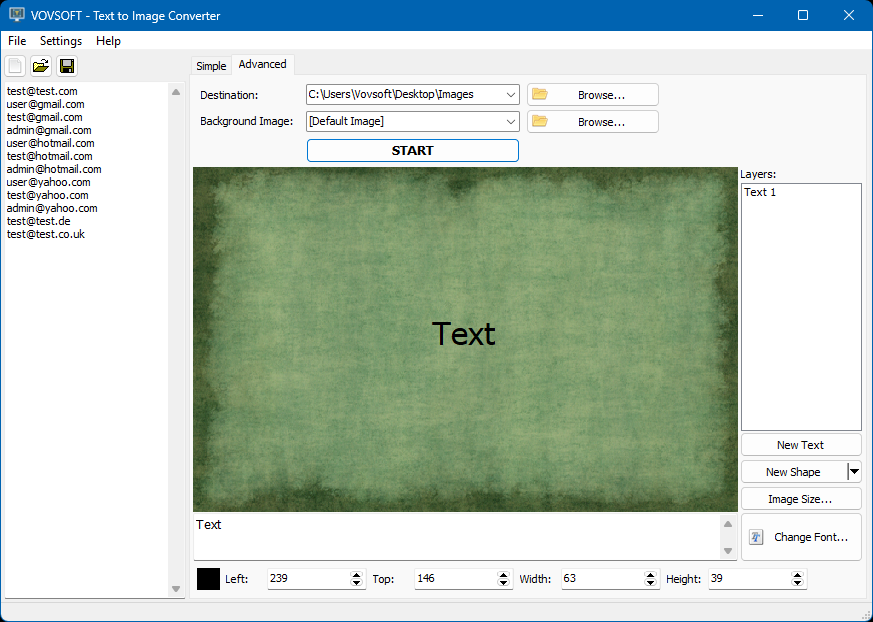This screenshot has height=622, width=873.
Task: Click the New file toolbar icon
Action: (15, 66)
